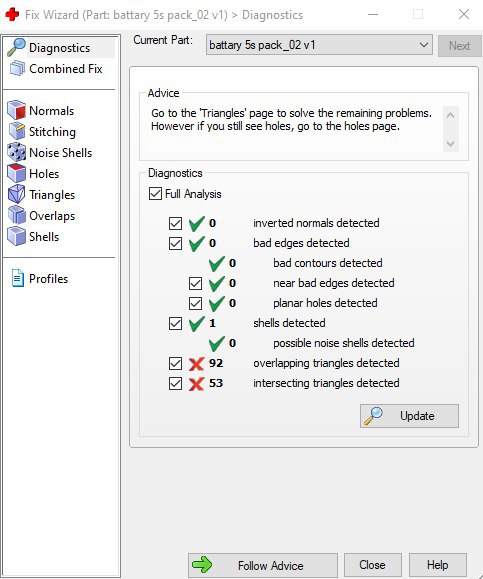Click Advice box scroll up arrow
The image size is (483, 579).
click(x=451, y=115)
